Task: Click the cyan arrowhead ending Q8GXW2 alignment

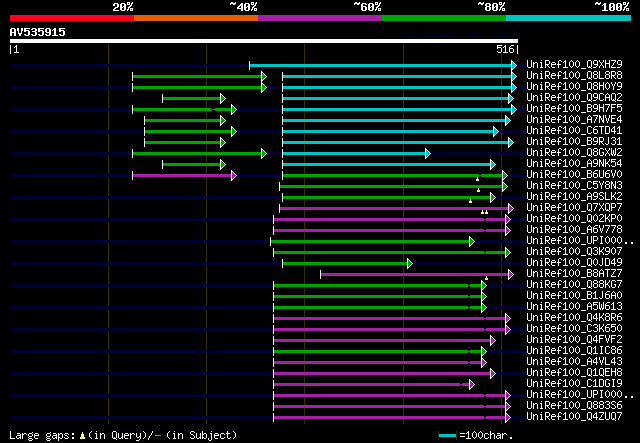Action: click(428, 154)
